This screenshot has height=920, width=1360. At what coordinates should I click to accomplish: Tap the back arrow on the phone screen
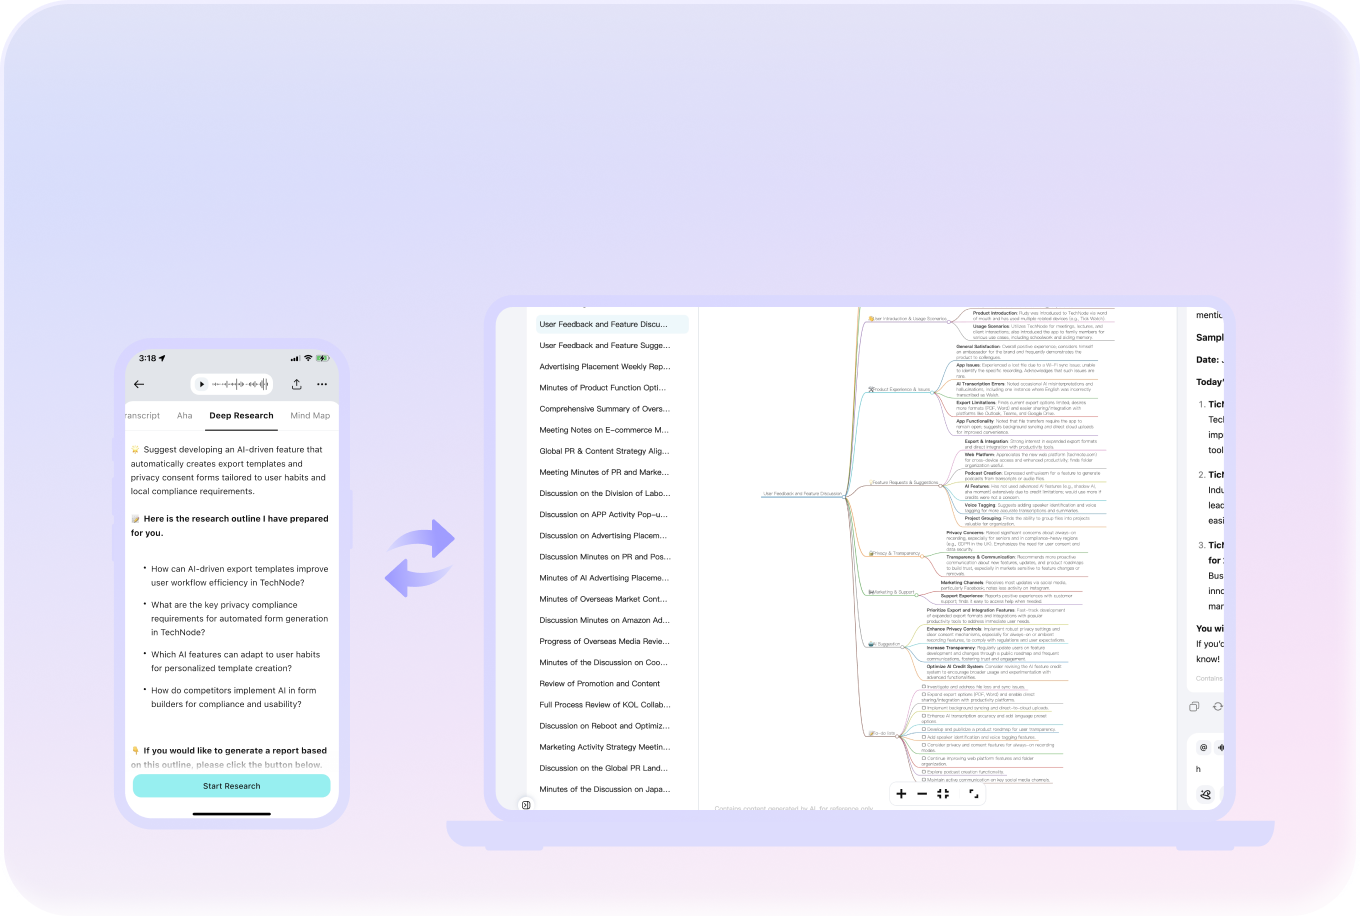tap(139, 384)
